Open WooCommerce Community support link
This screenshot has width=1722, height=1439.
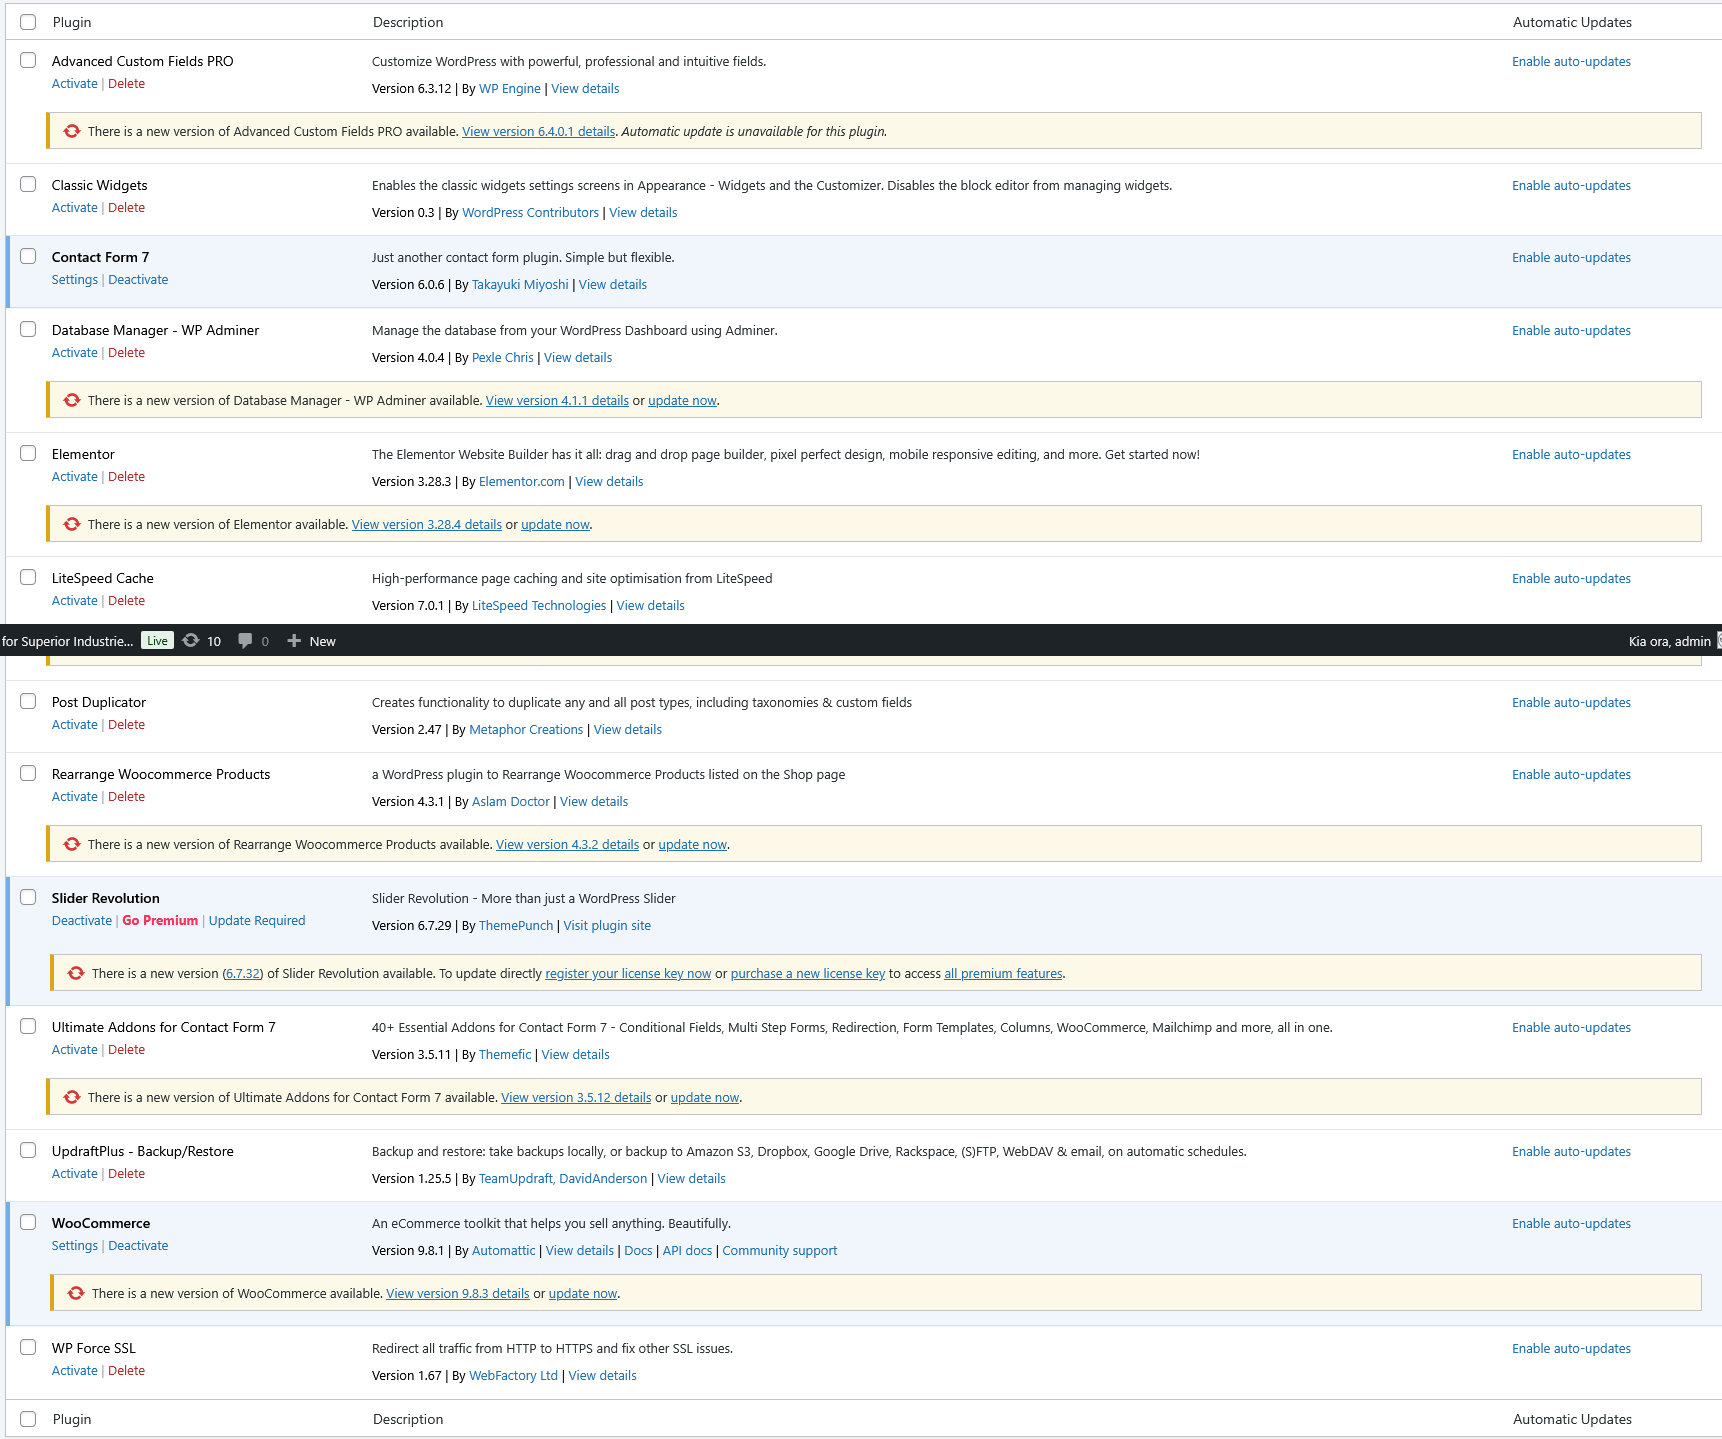780,1250
